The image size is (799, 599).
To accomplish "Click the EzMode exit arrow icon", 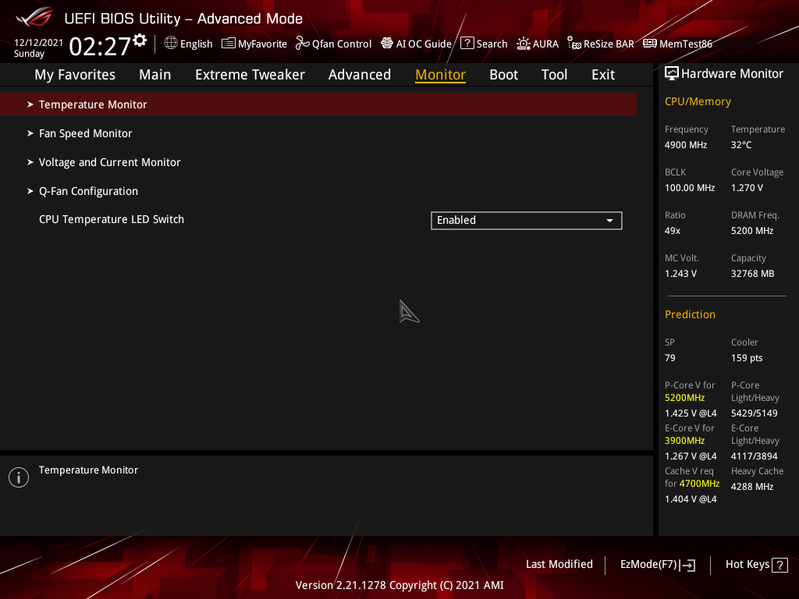I will click(688, 565).
